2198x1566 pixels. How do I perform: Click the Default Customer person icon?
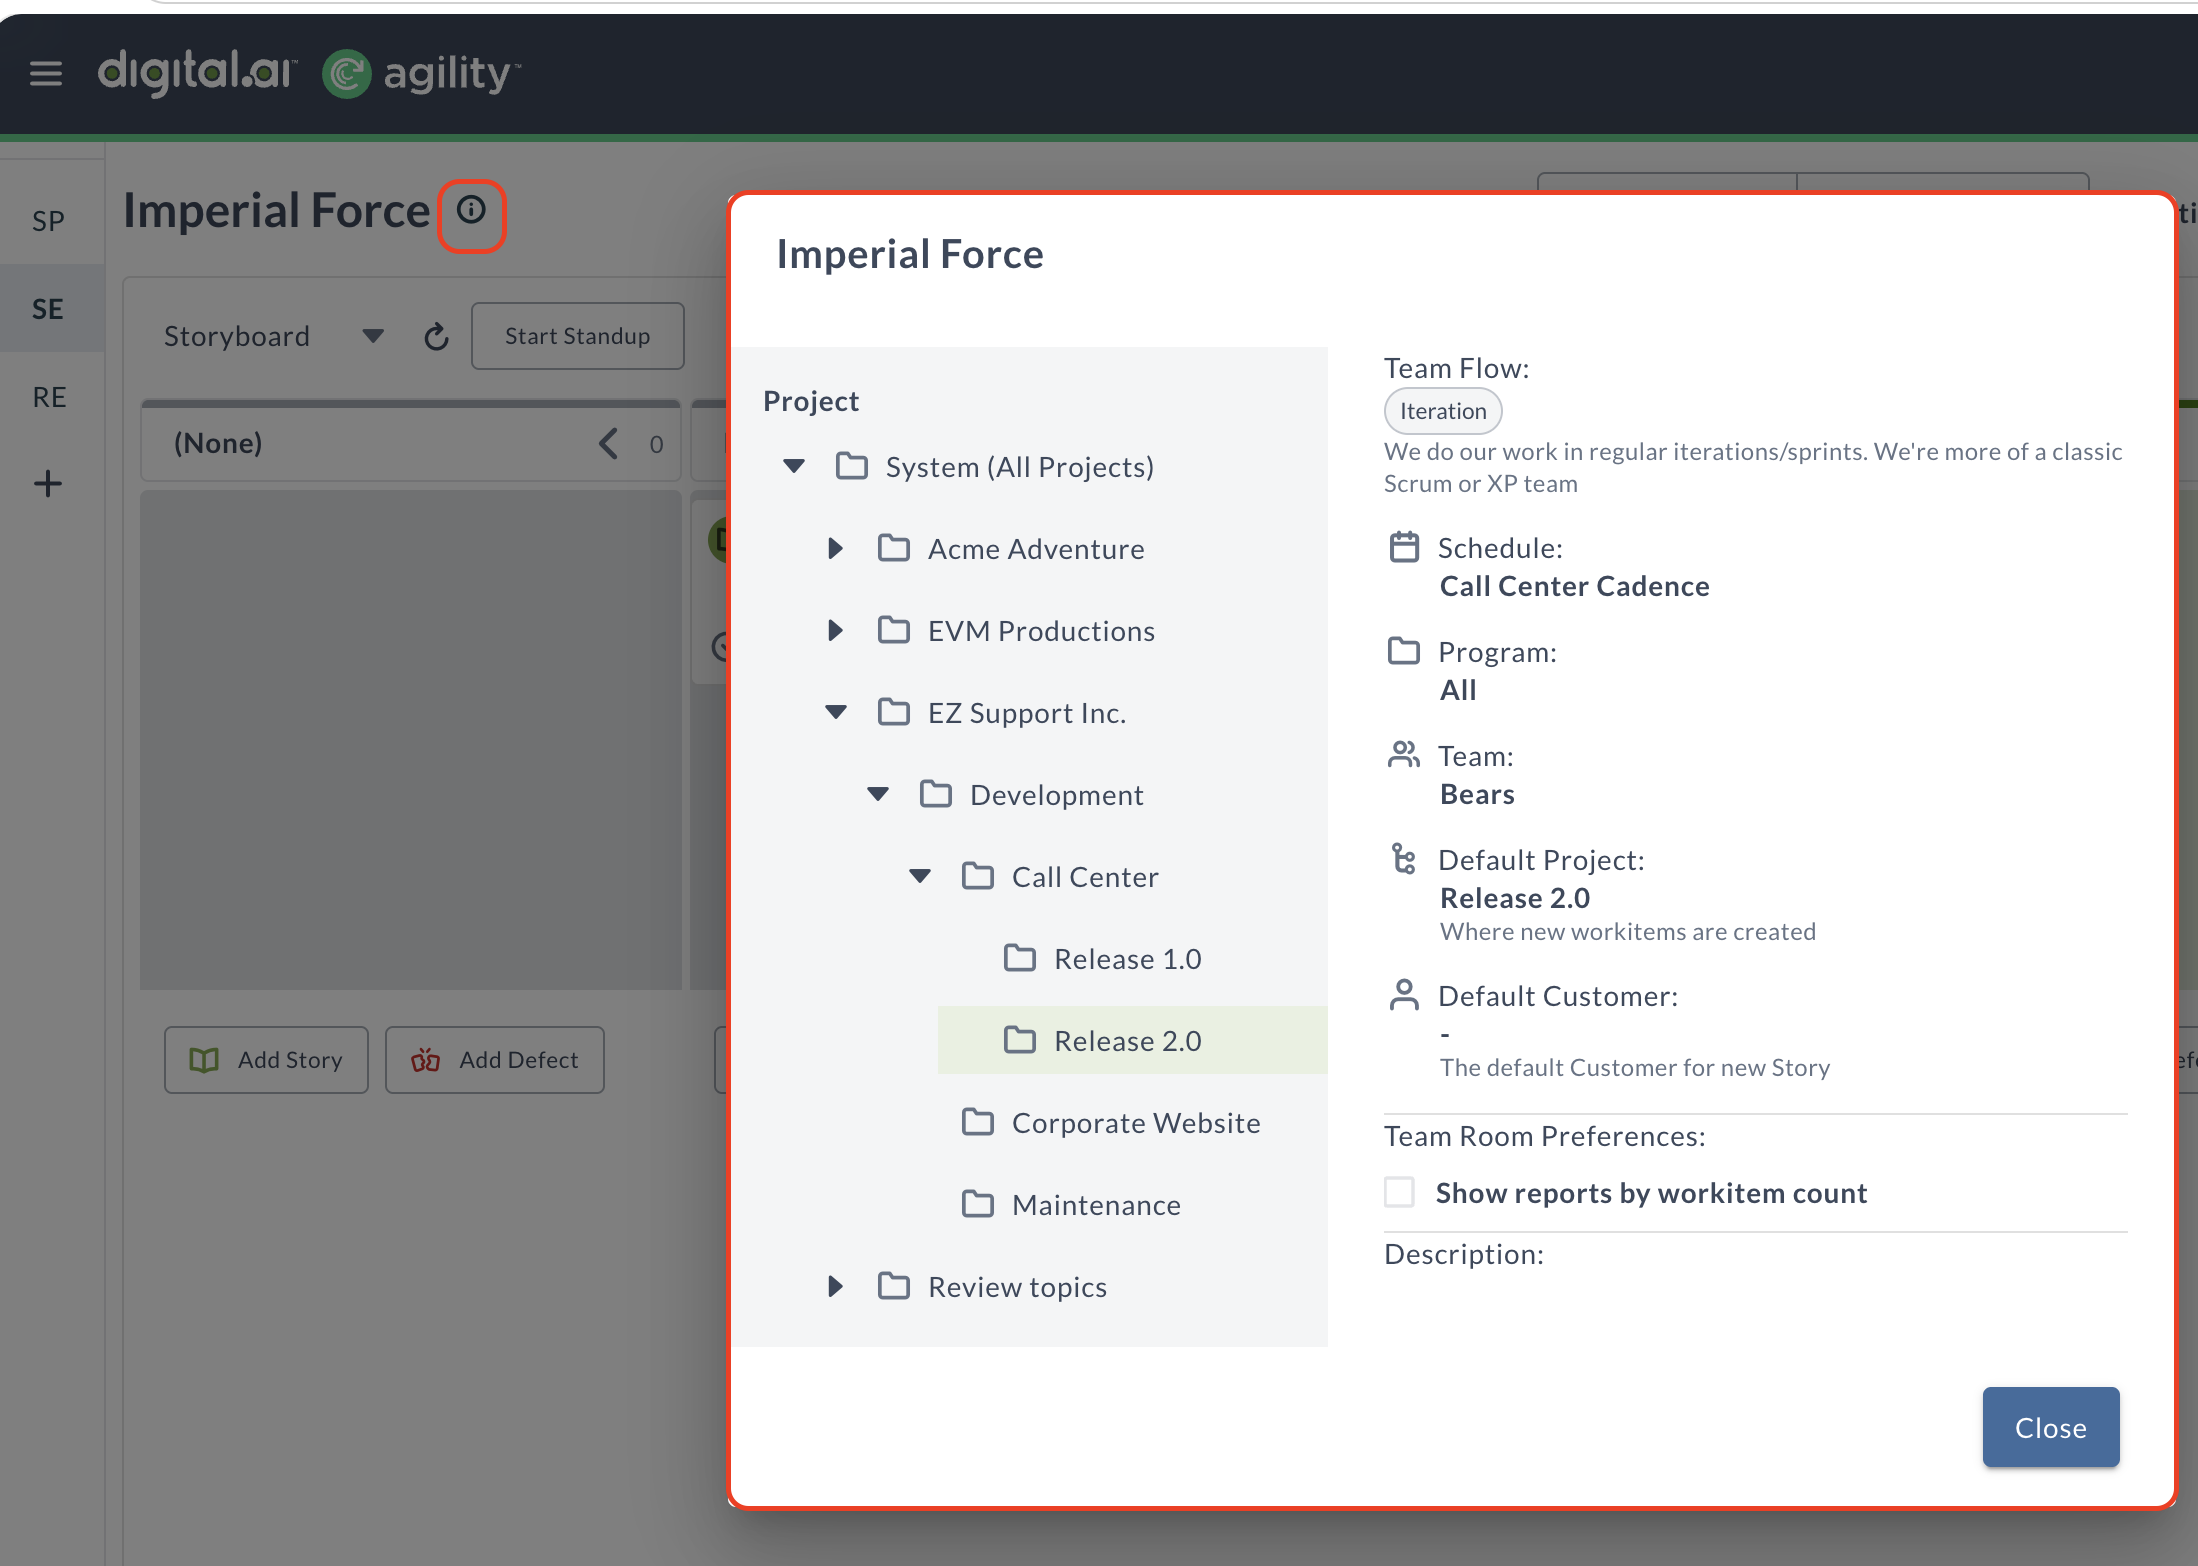(1404, 995)
